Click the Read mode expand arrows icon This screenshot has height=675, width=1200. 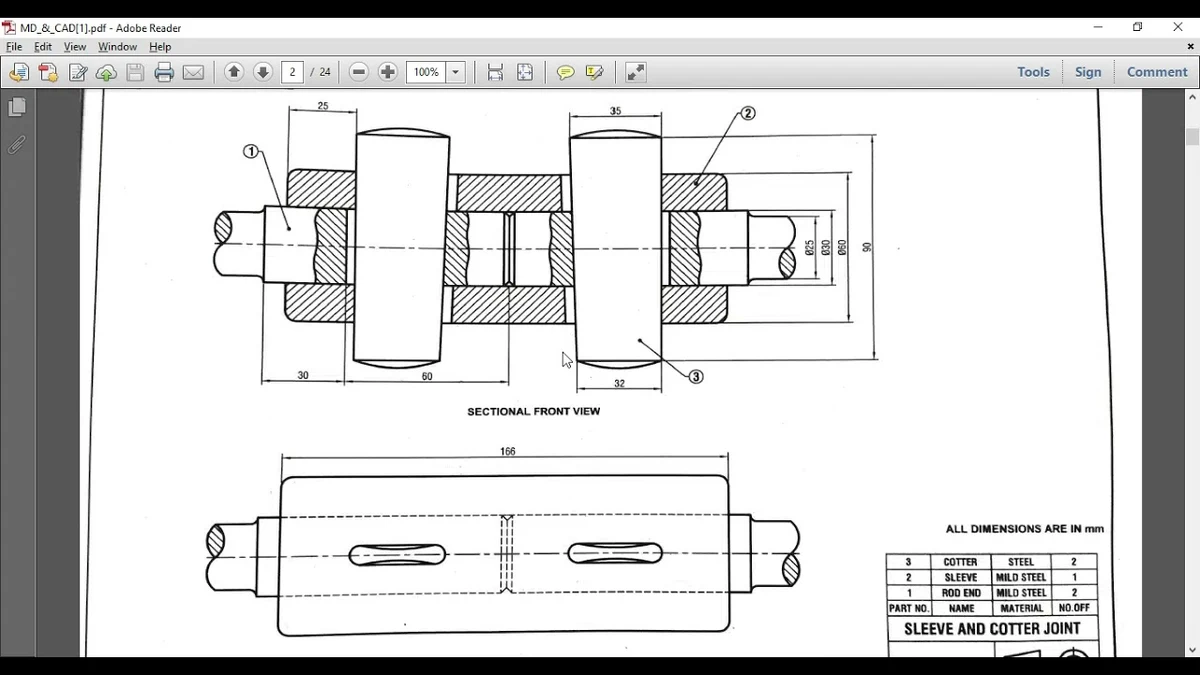(x=636, y=72)
